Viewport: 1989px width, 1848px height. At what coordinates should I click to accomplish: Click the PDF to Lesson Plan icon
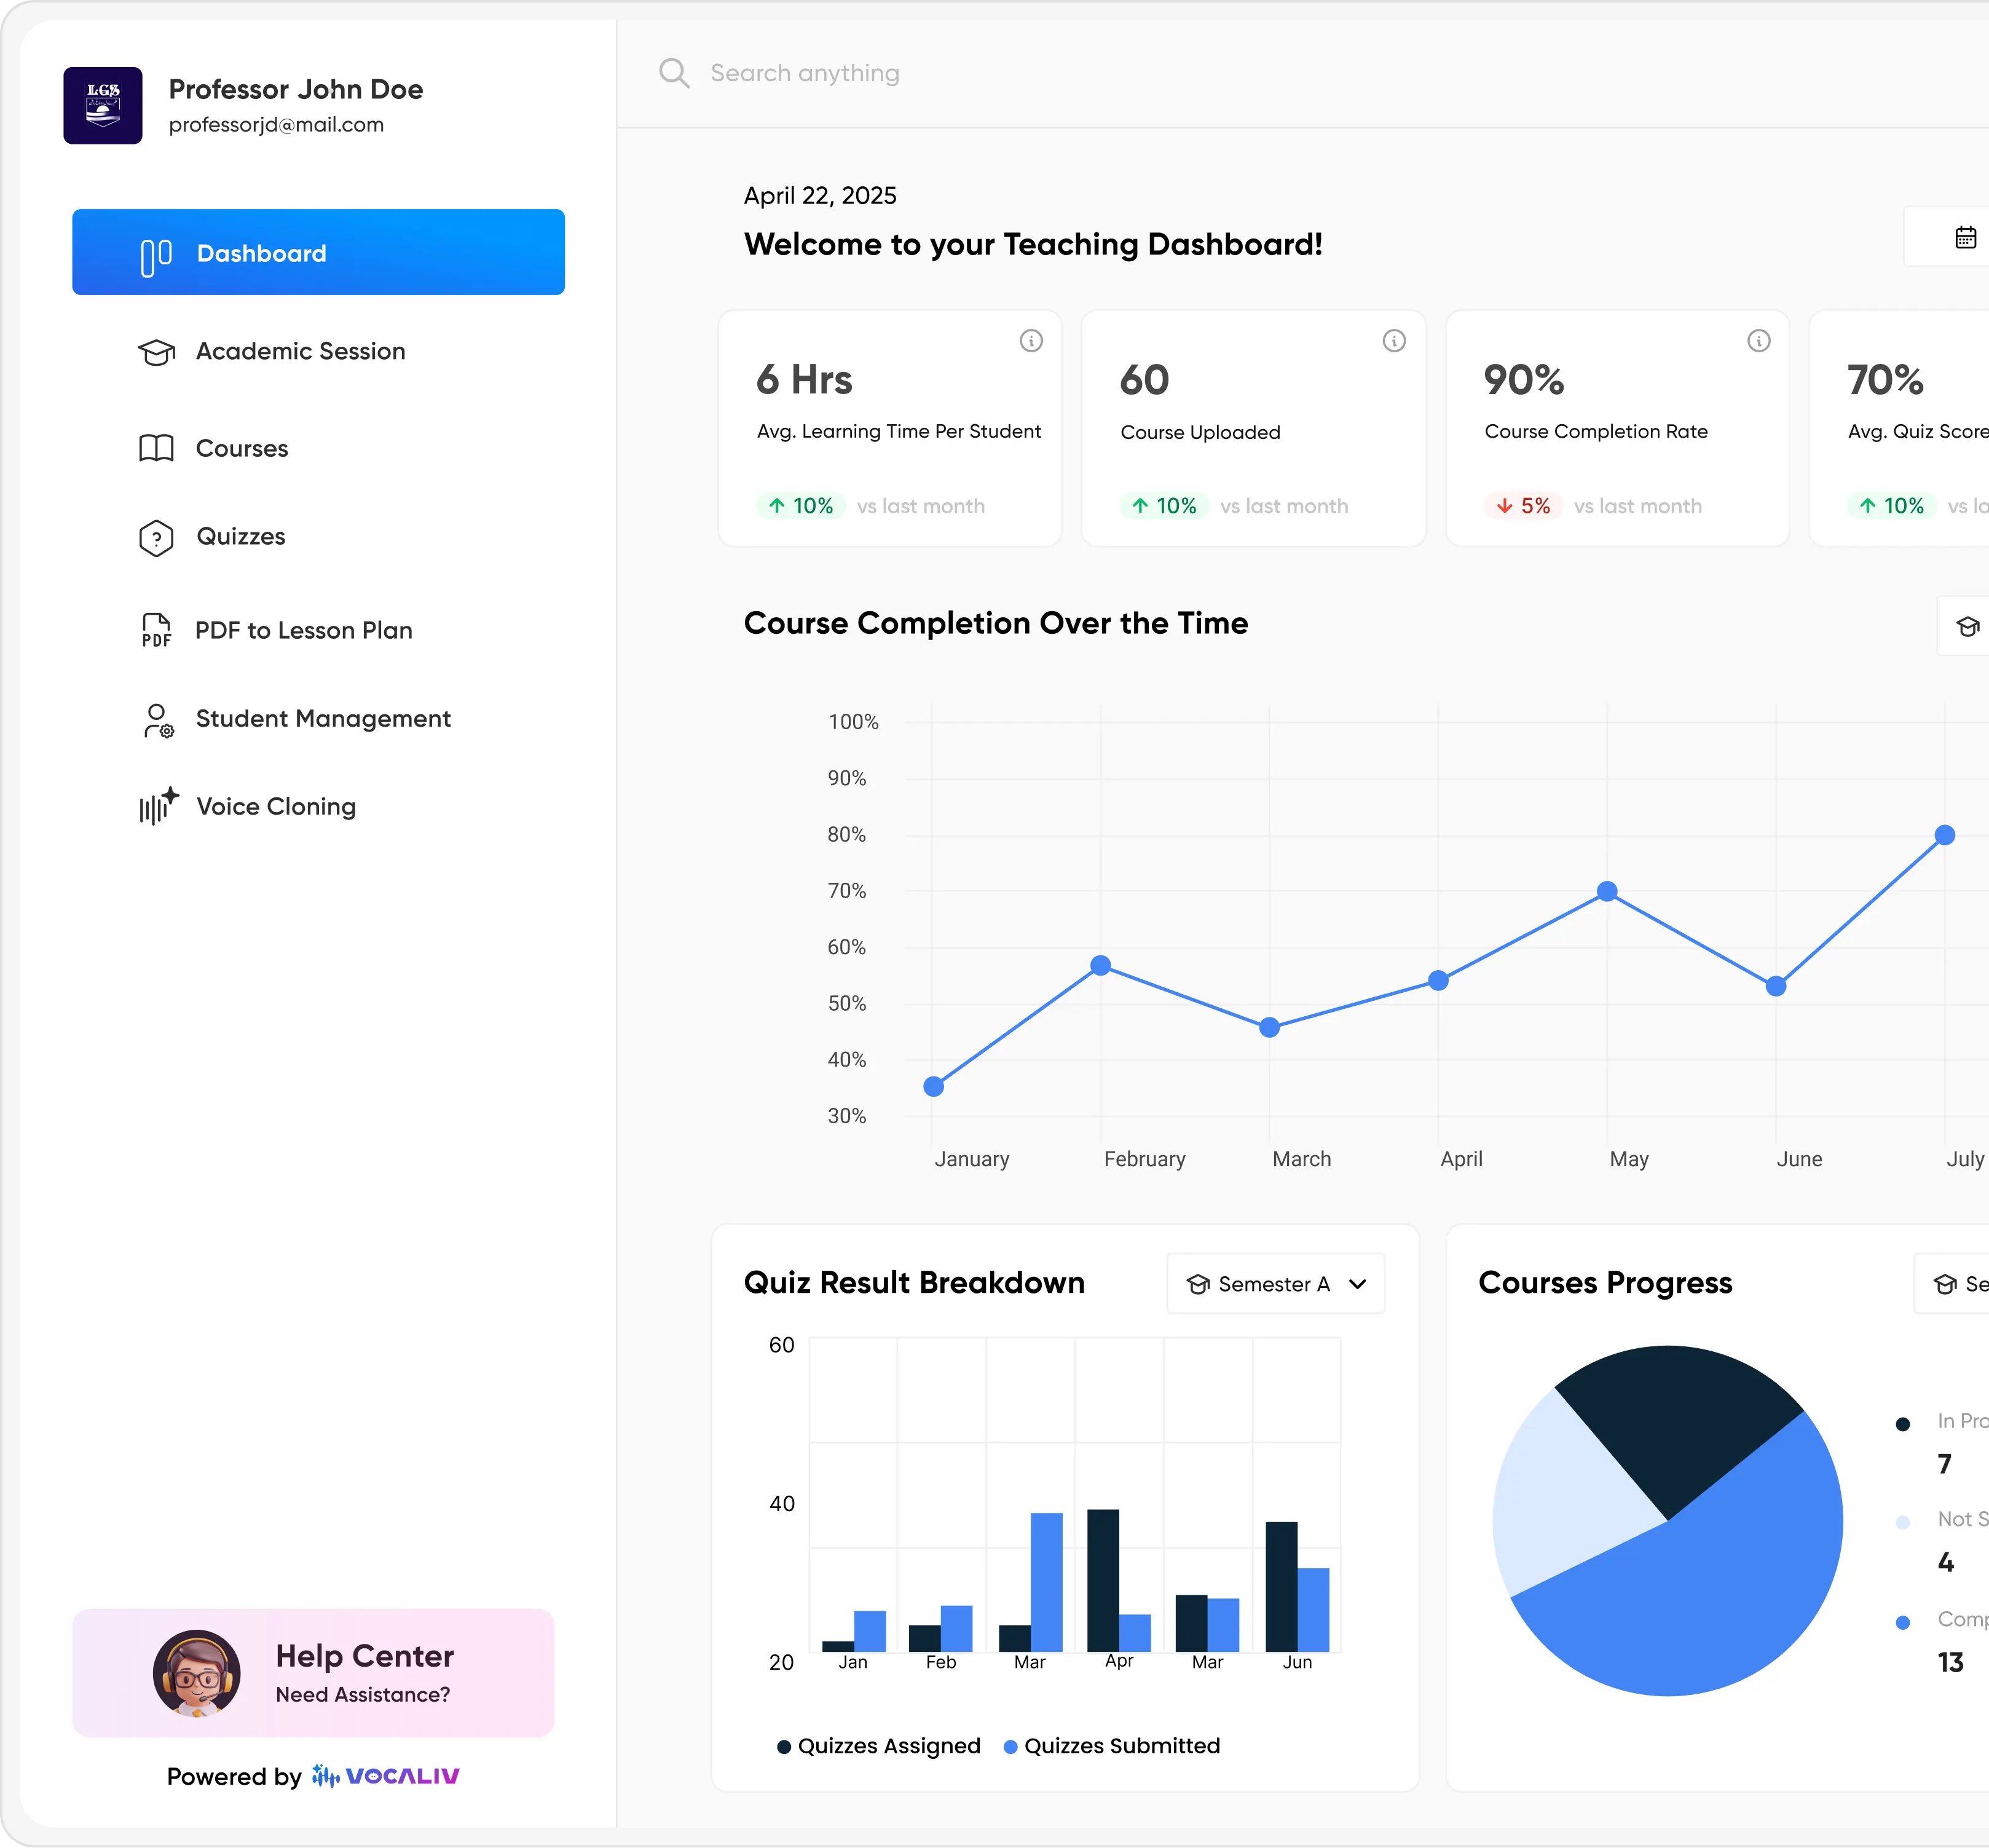pos(156,630)
